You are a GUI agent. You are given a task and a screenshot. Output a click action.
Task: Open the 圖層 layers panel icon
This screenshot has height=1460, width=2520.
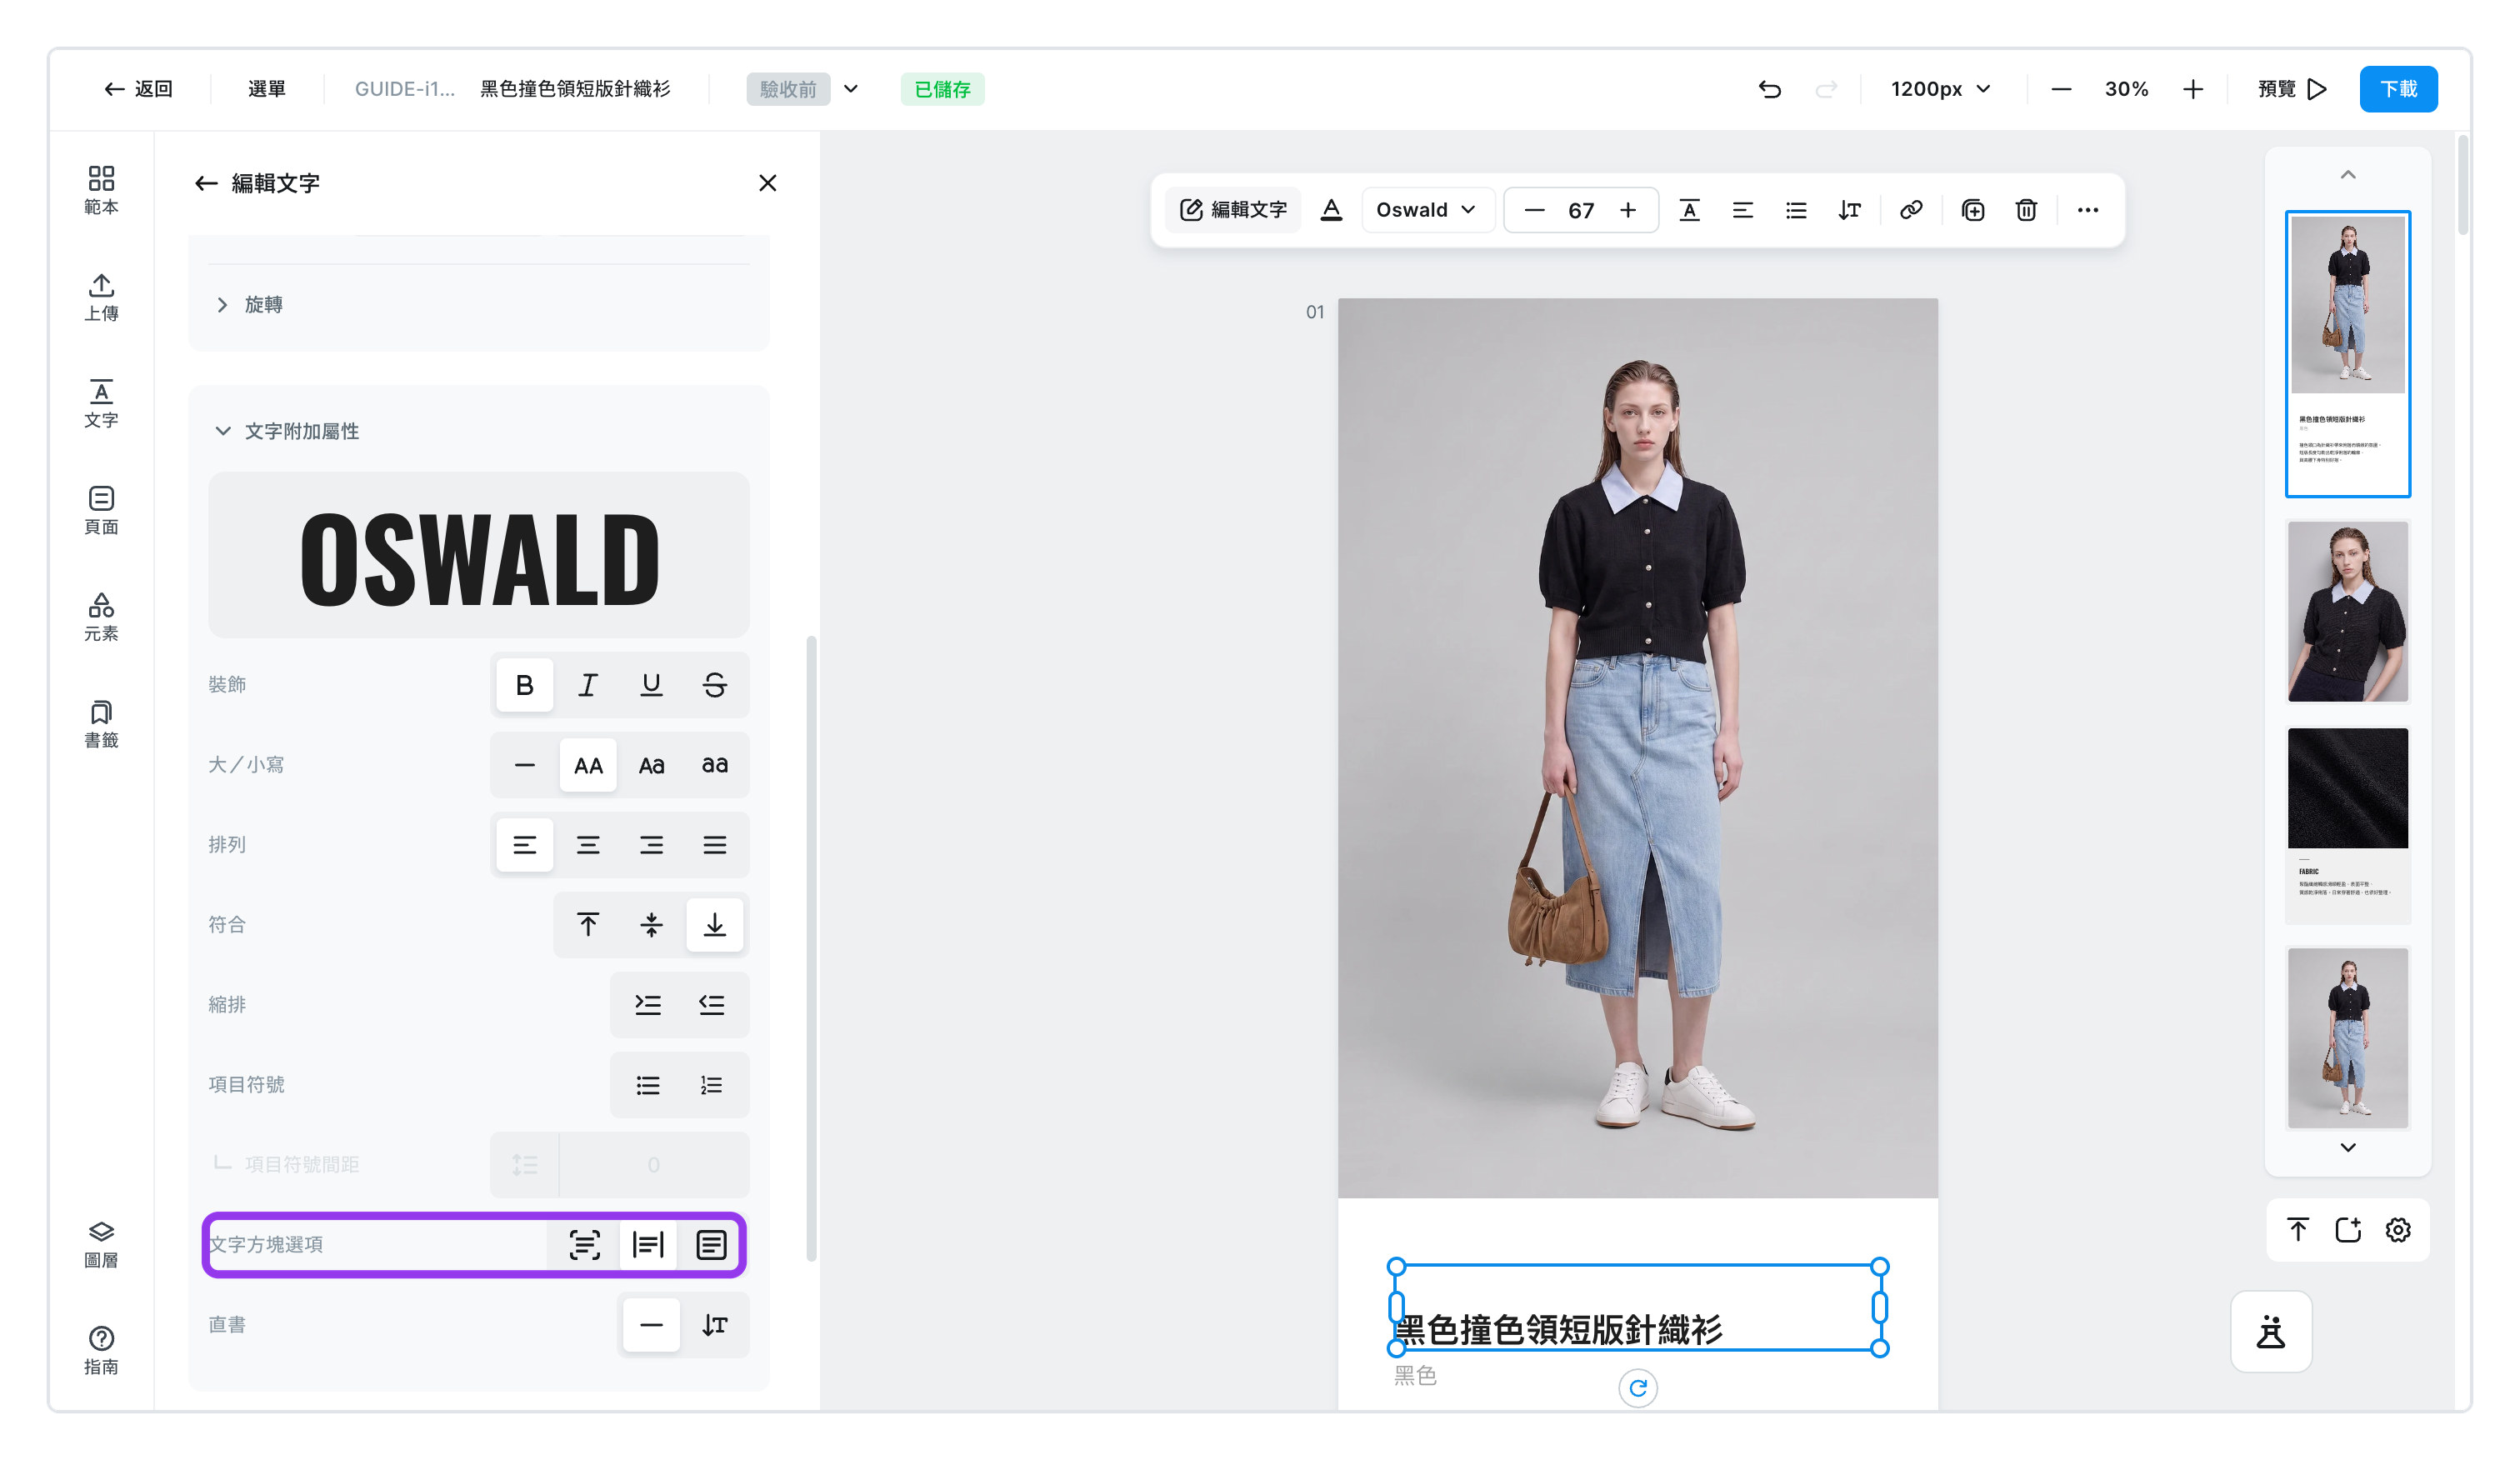coord(101,1244)
